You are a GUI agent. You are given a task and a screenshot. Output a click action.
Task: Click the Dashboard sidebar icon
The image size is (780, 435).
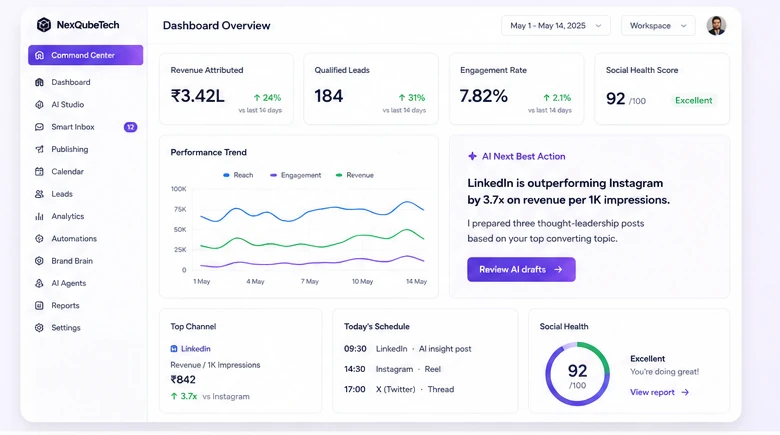39,82
